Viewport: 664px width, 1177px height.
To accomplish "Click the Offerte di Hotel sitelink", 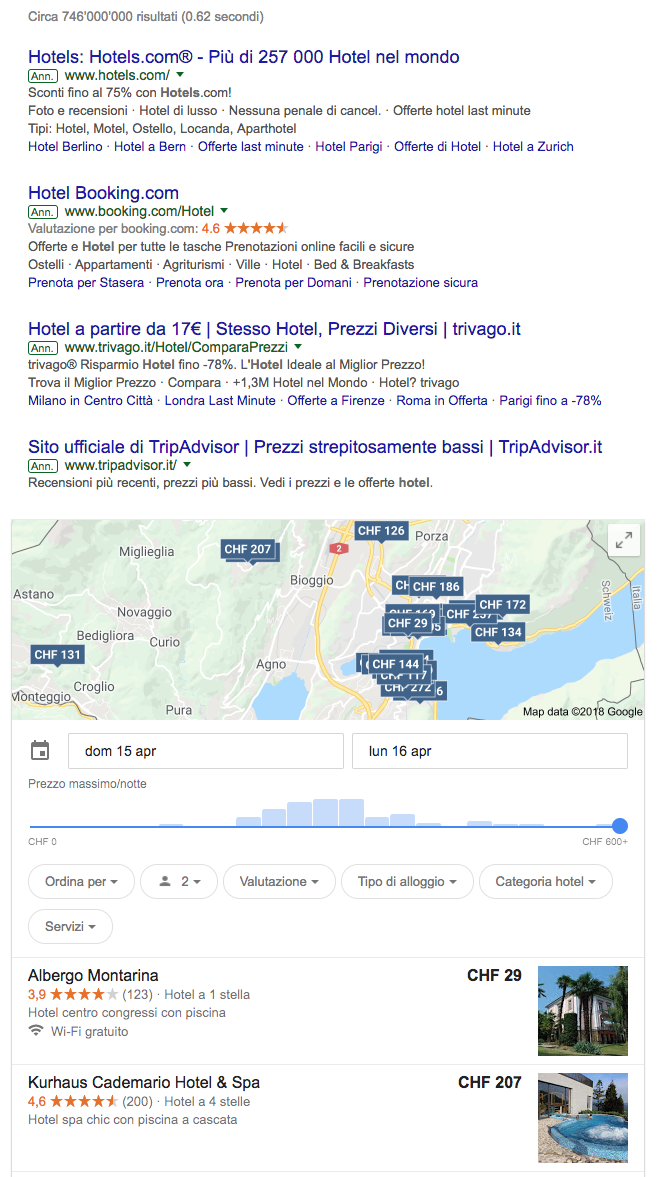I will [x=438, y=146].
